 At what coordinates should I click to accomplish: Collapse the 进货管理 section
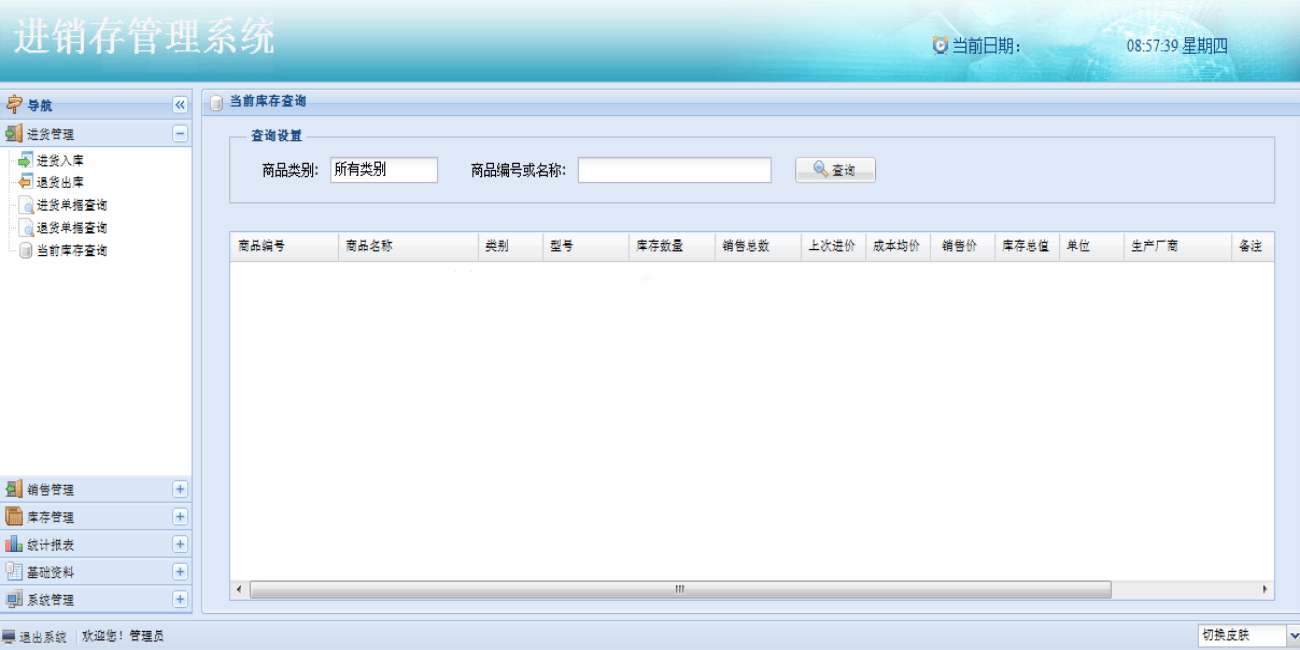178,131
